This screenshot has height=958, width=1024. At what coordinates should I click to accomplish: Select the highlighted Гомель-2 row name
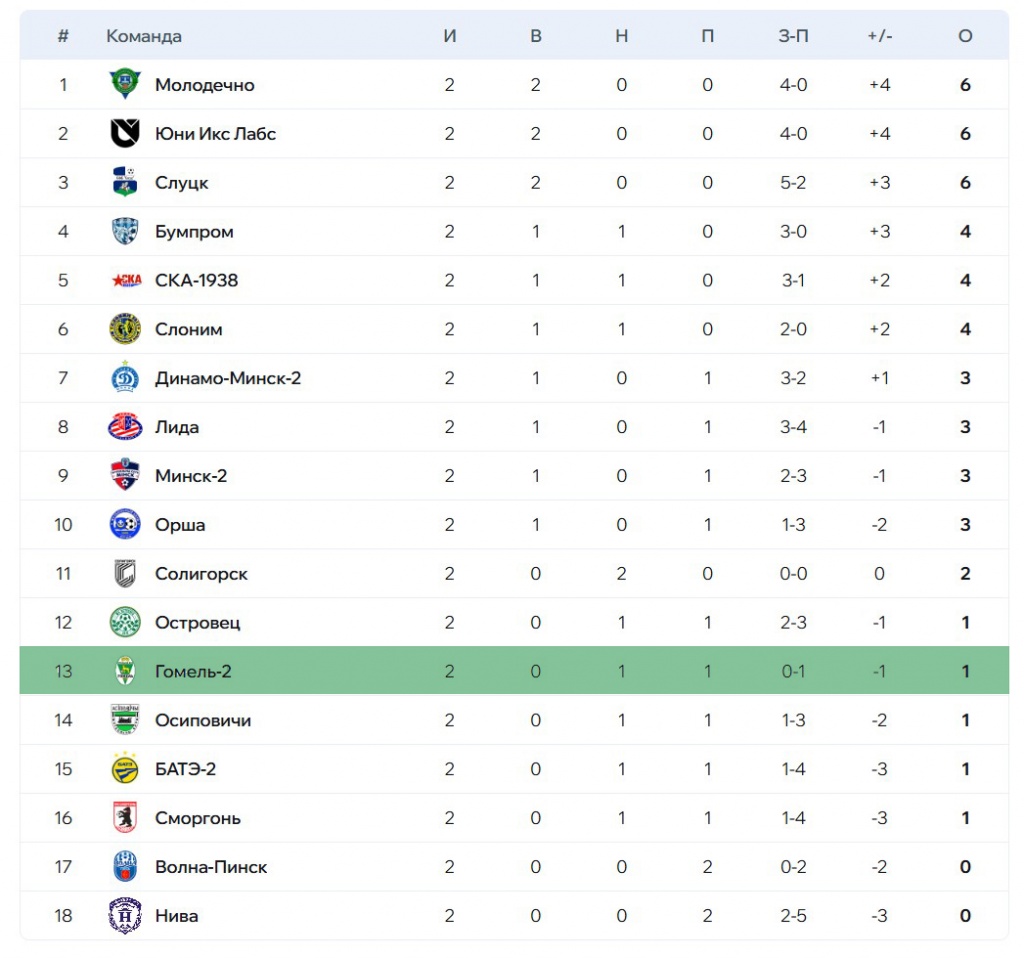tap(193, 672)
